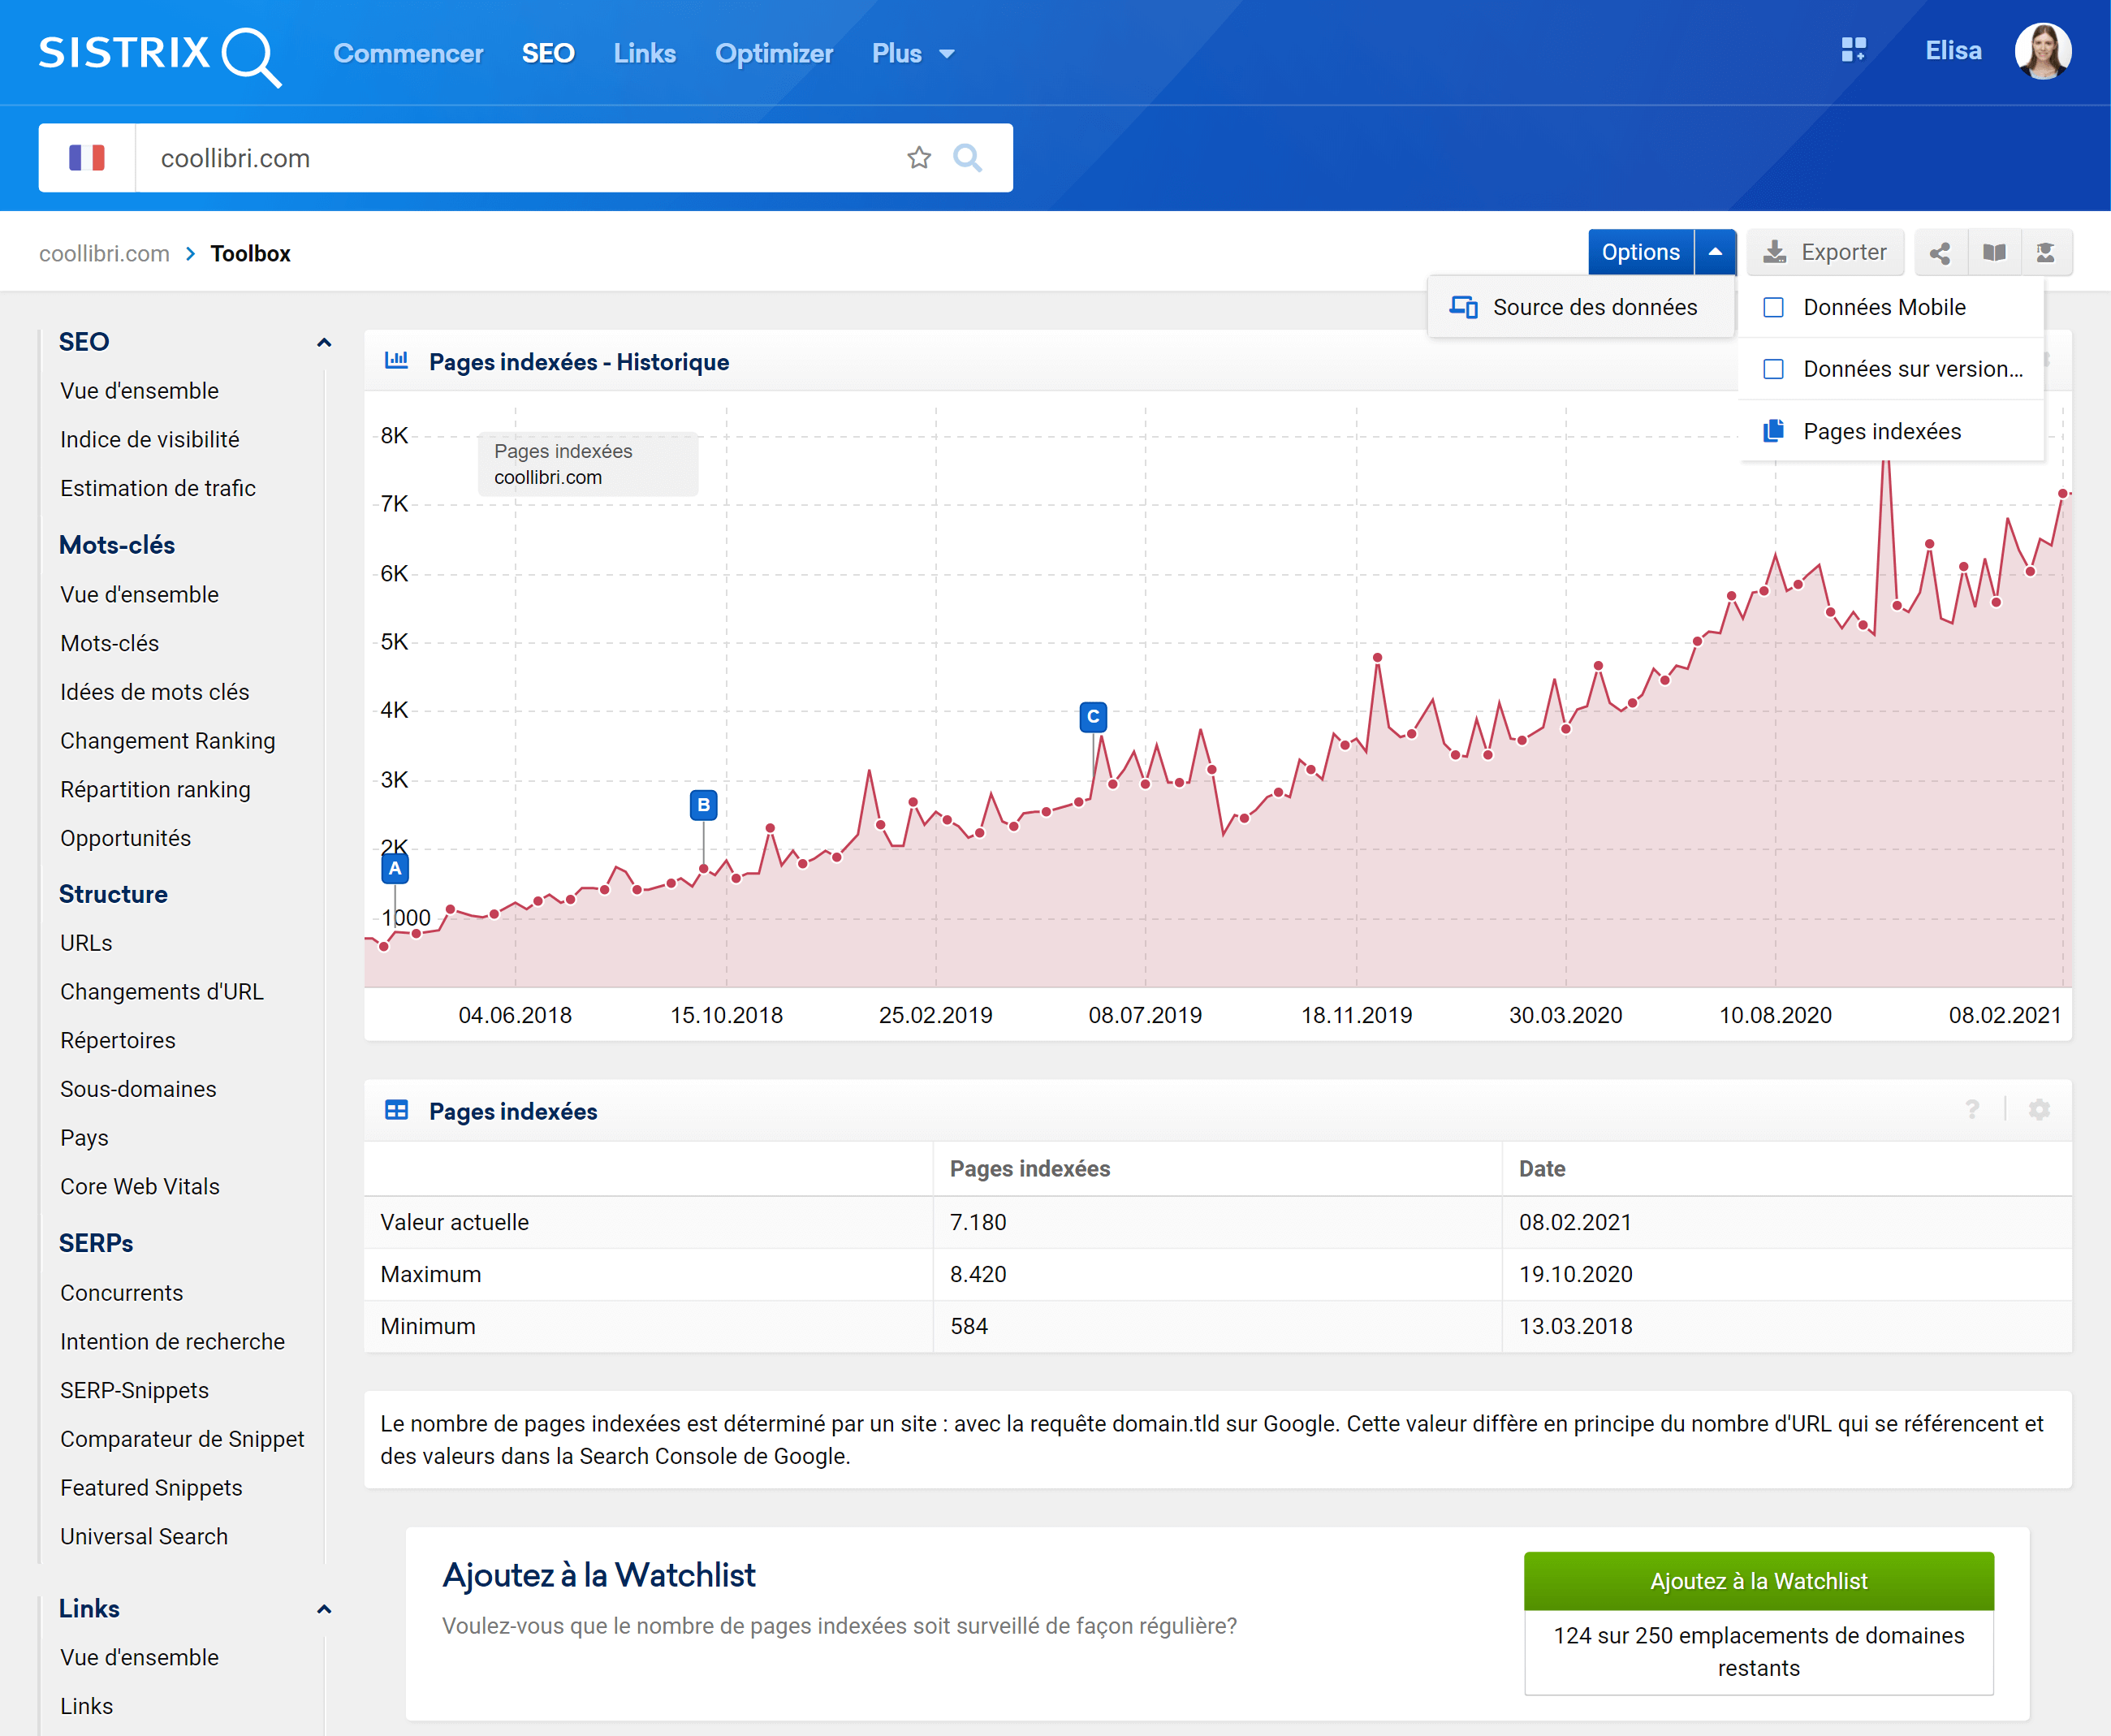
Task: Select Pages indexées in options menu
Action: coord(1891,431)
